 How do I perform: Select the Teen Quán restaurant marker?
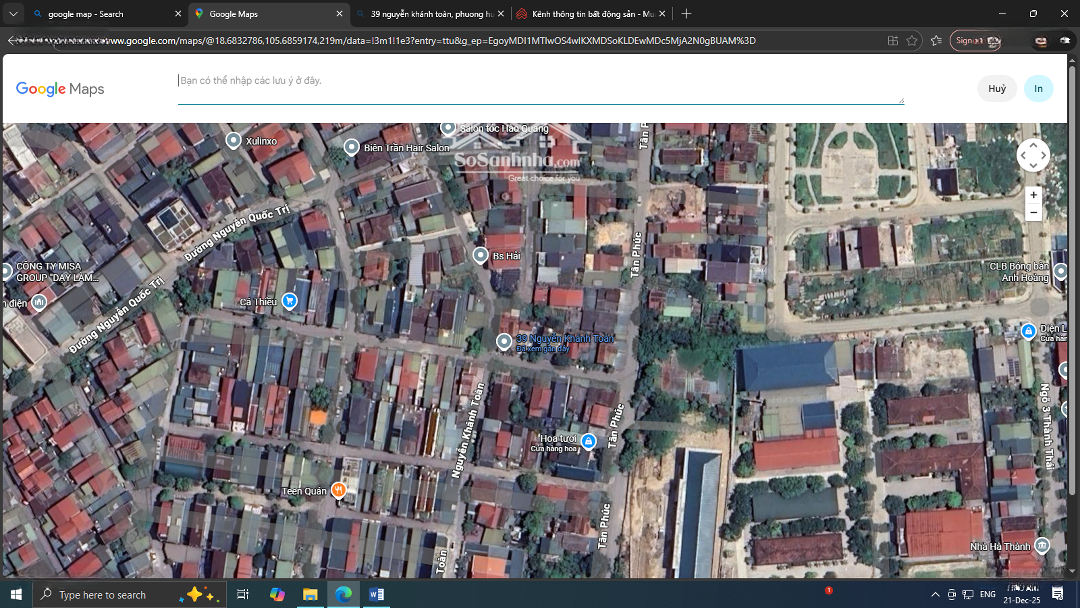(x=339, y=490)
